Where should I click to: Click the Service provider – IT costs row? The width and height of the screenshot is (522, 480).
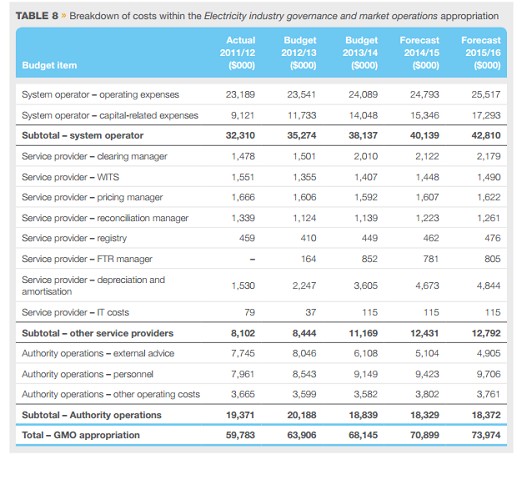[x=261, y=312]
